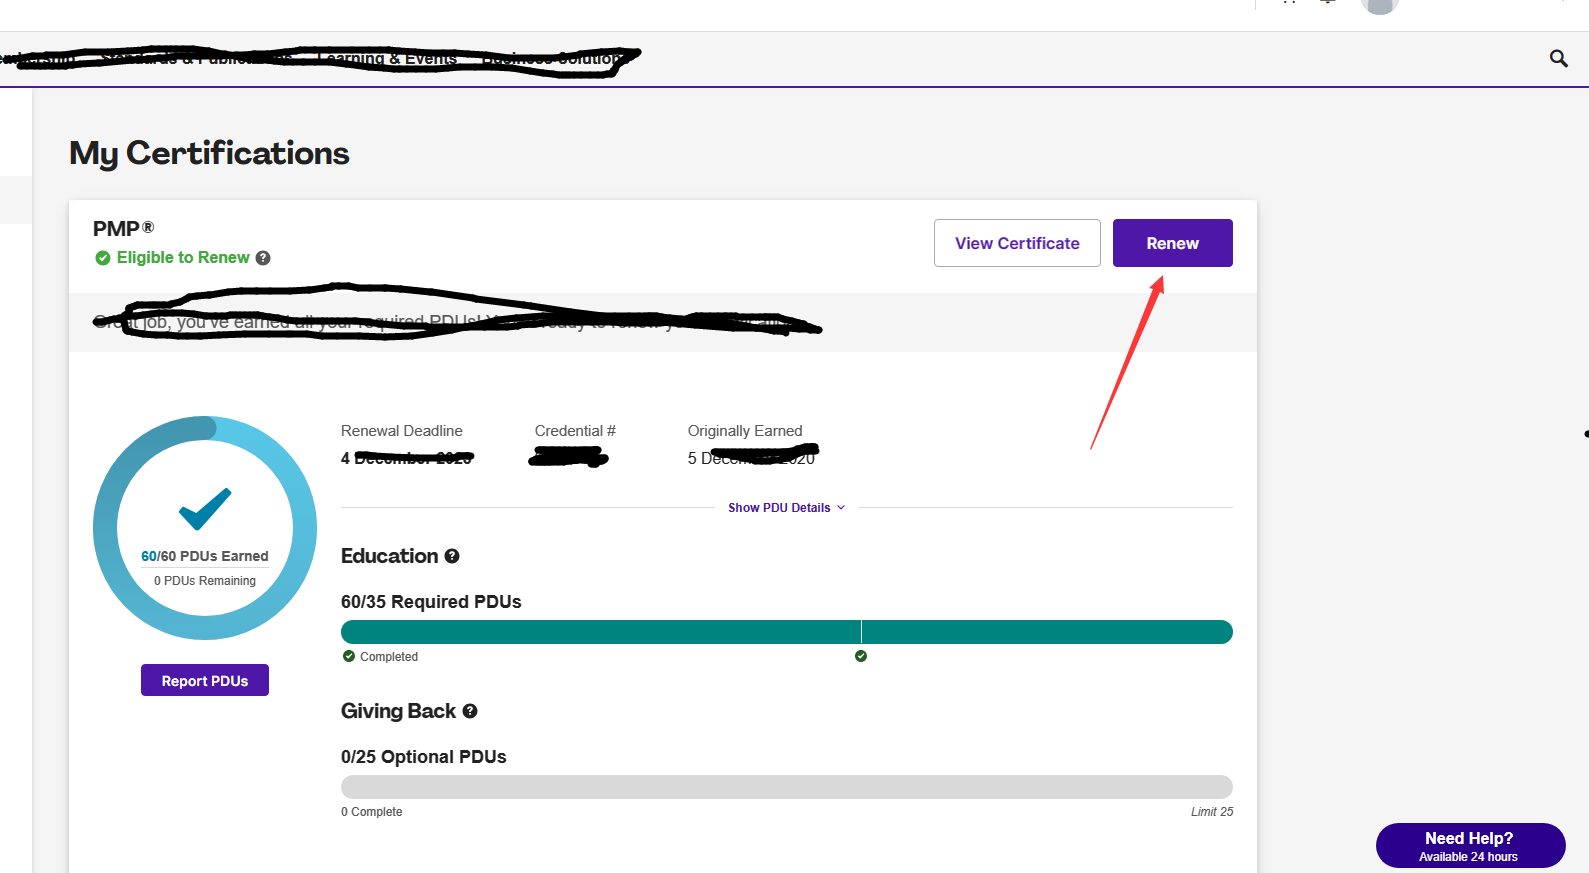
Task: Click the 35 PDU milestone check marker
Action: click(x=861, y=656)
